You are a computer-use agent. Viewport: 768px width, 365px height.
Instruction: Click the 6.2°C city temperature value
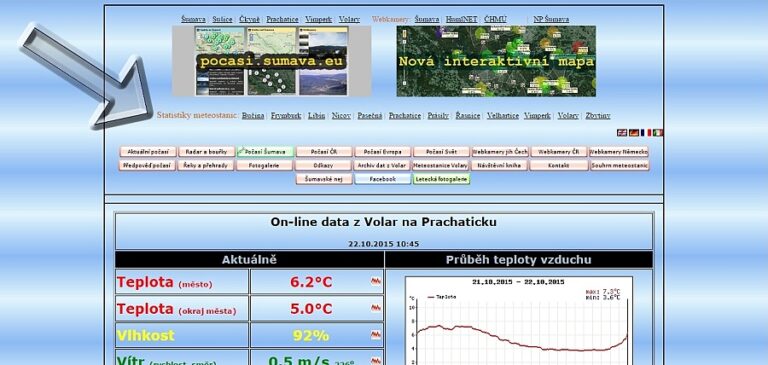(x=311, y=282)
